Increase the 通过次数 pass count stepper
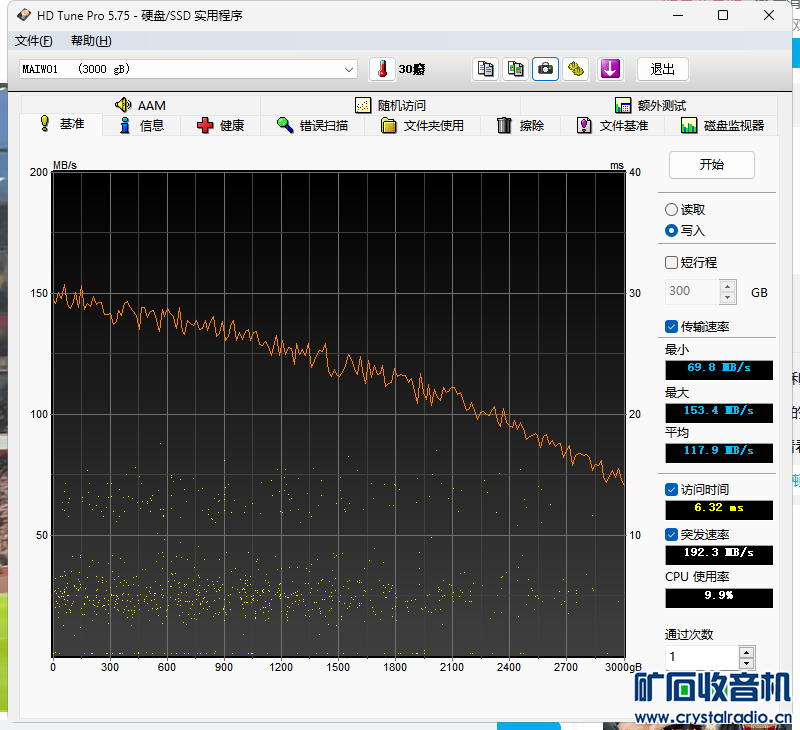The image size is (800, 730). [746, 652]
